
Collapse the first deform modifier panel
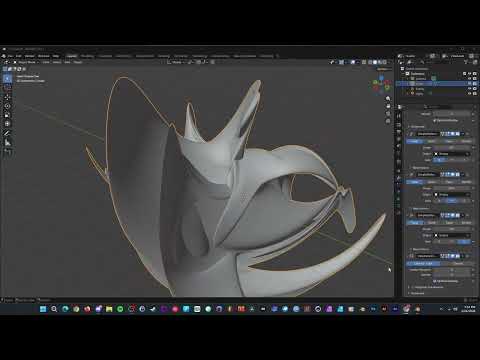pos(408,134)
